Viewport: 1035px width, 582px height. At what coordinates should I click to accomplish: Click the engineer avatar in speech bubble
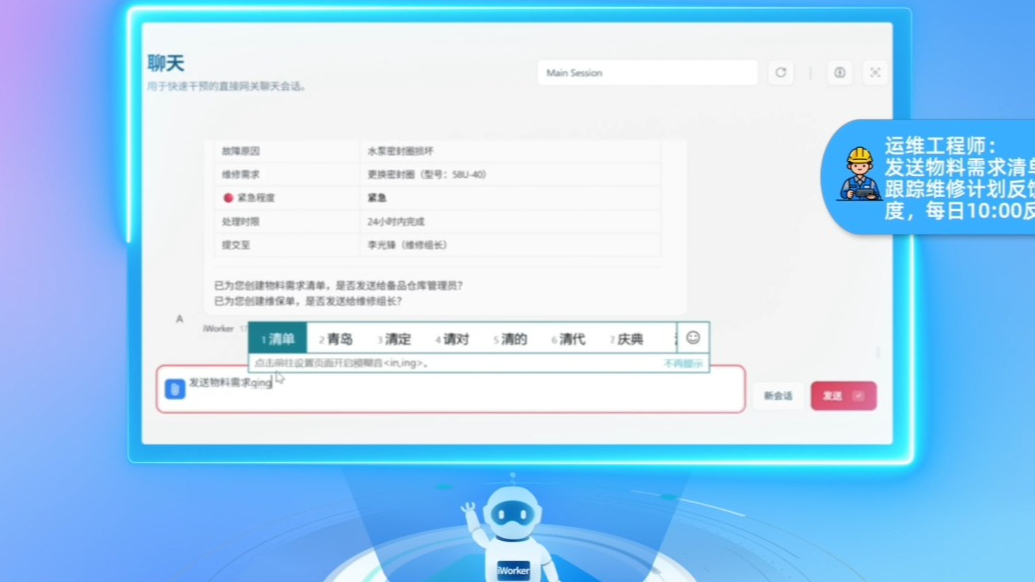click(858, 176)
